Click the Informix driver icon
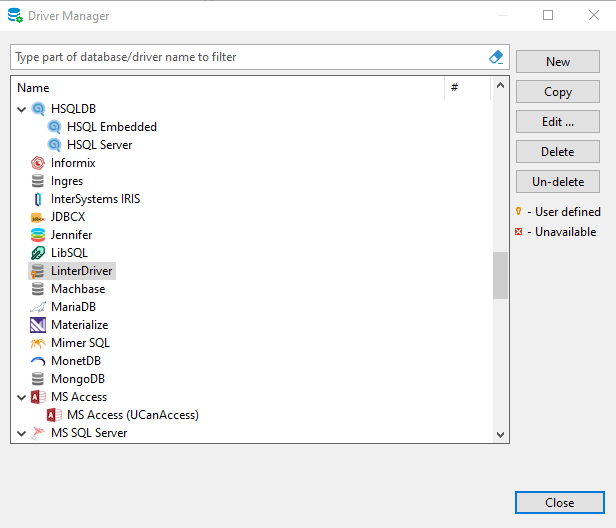Screen dimensions: 616x528 [x=38, y=163]
